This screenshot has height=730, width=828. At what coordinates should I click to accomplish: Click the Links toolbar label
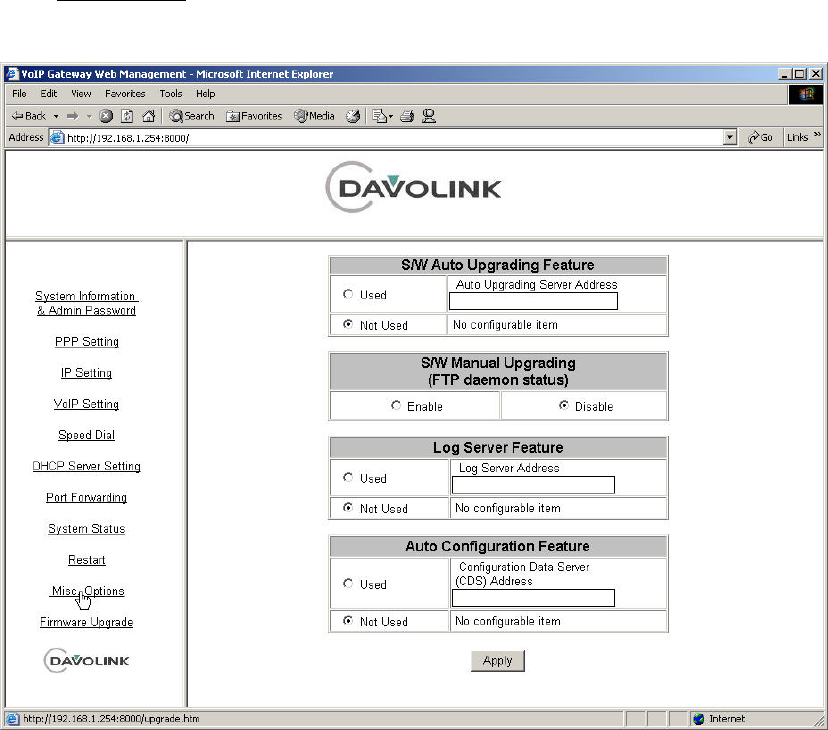click(x=797, y=137)
